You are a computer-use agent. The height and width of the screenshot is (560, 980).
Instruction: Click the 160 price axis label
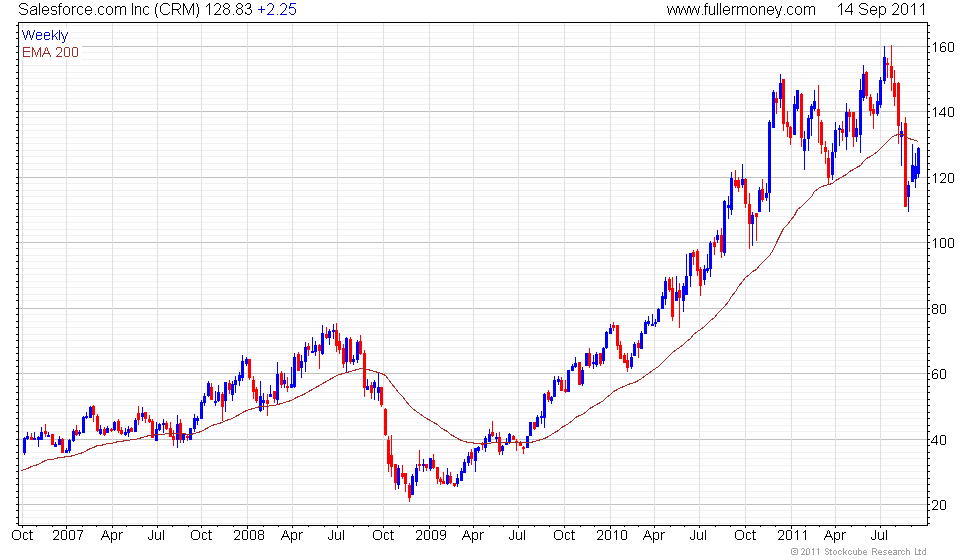click(x=942, y=48)
